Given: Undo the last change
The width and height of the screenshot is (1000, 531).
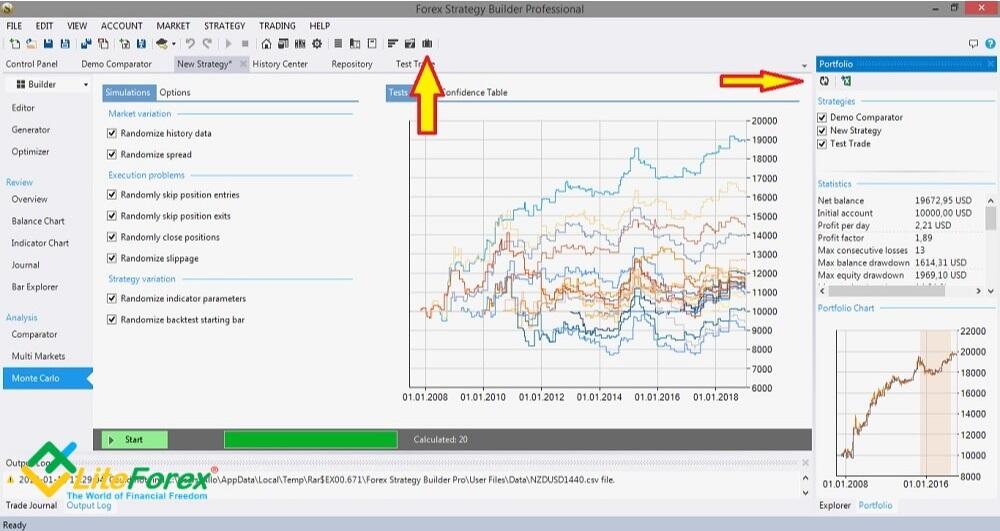Looking at the screenshot, I should click(x=190, y=43).
